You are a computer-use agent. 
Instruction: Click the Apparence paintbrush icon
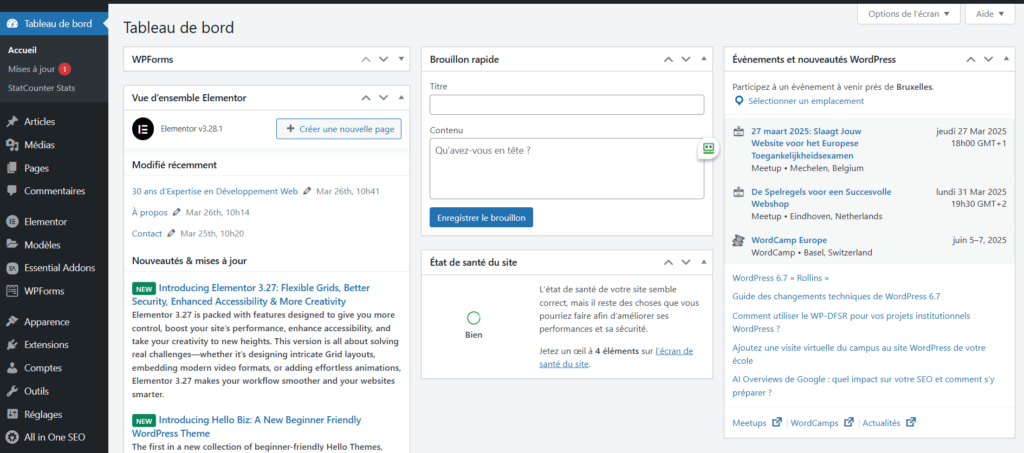pos(12,322)
